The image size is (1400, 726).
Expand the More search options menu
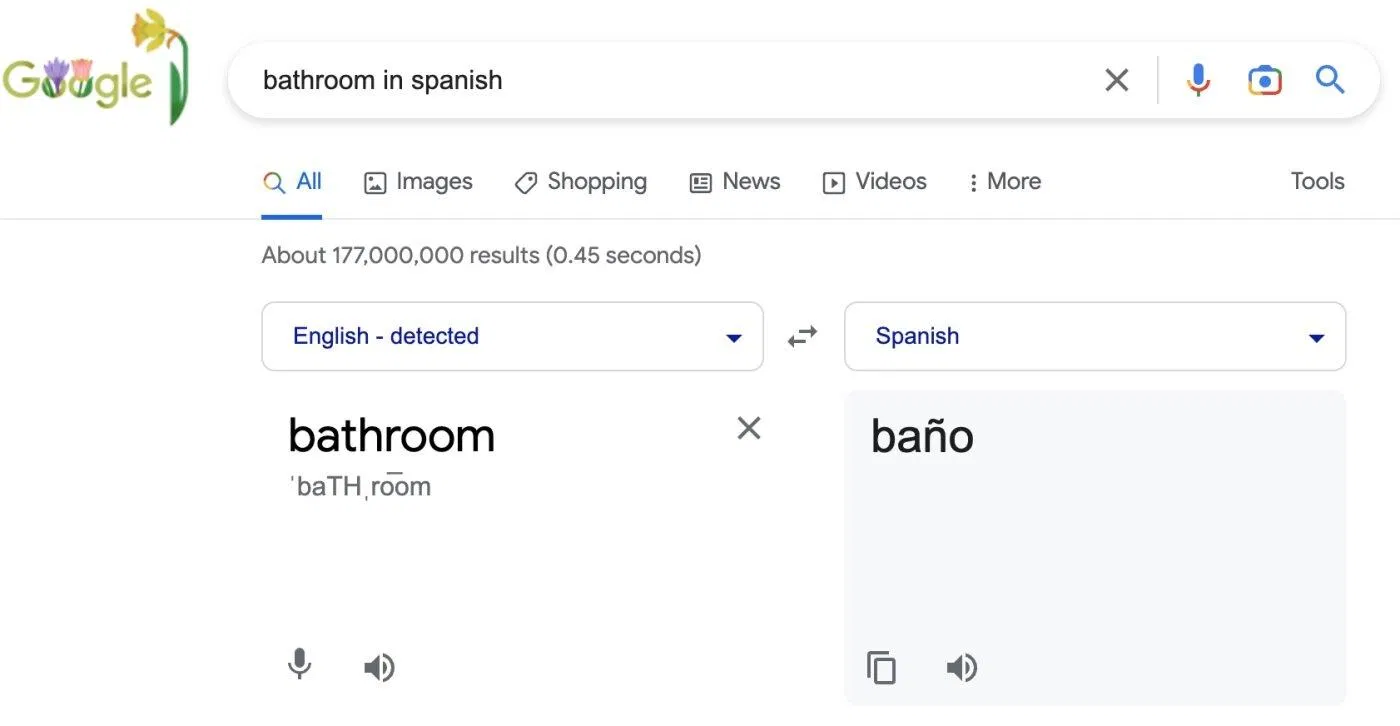[x=1003, y=181]
